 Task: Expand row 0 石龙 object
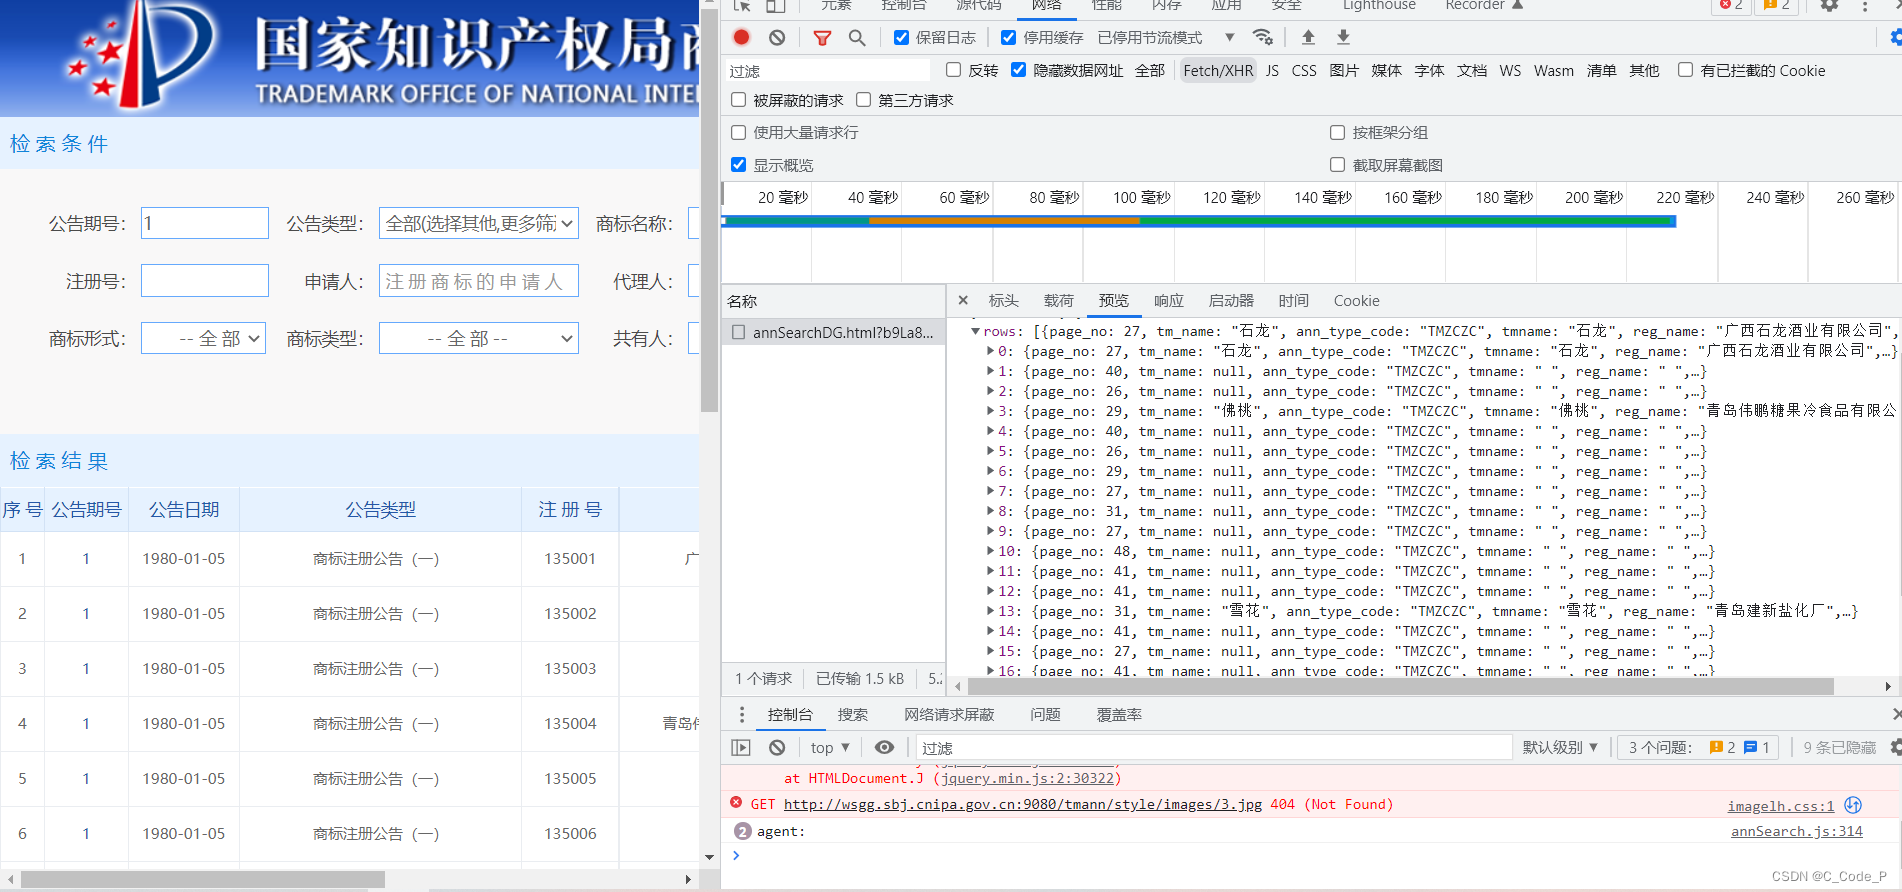[990, 351]
